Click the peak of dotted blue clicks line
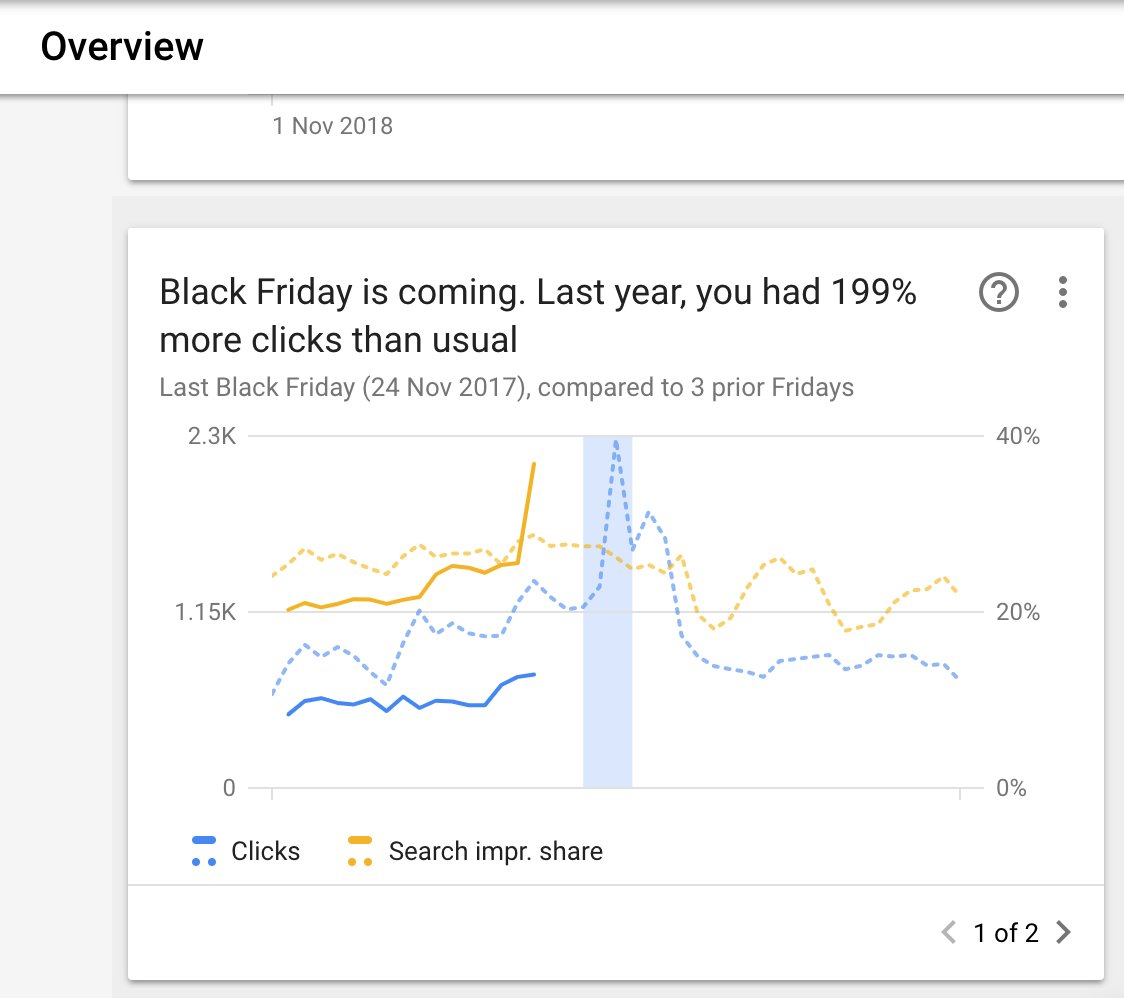Screen dimensions: 1124x998 pos(616,443)
